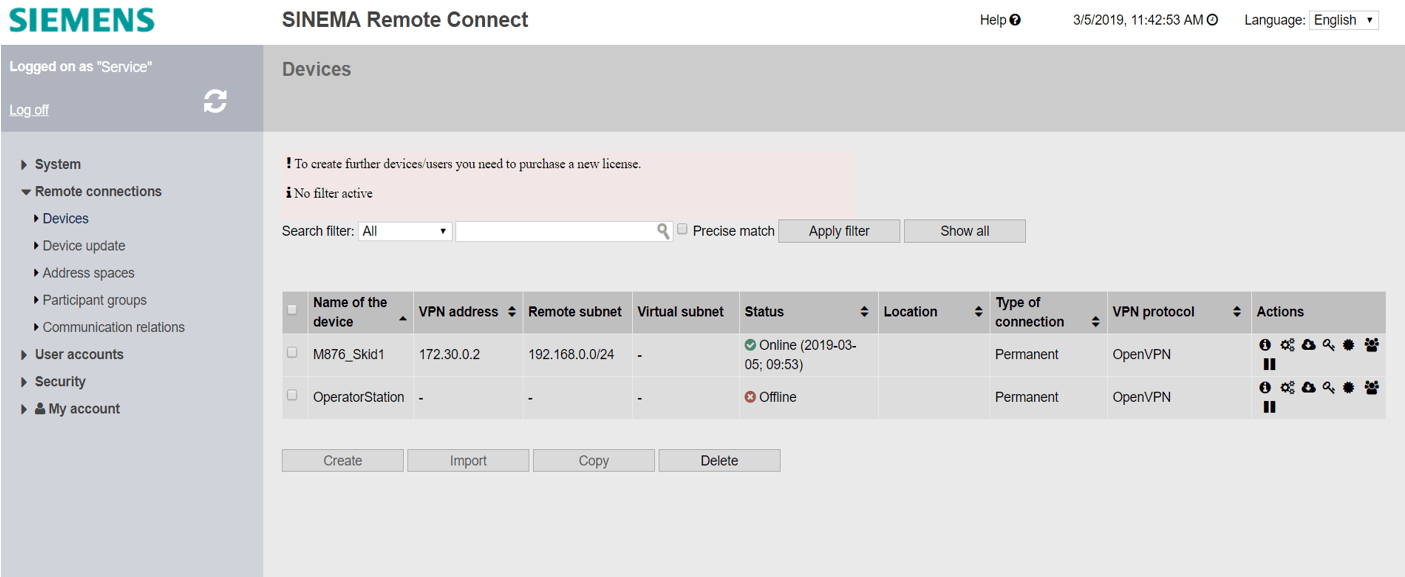This screenshot has width=1405, height=577.
Task: Click the Create button
Action: coord(343,461)
